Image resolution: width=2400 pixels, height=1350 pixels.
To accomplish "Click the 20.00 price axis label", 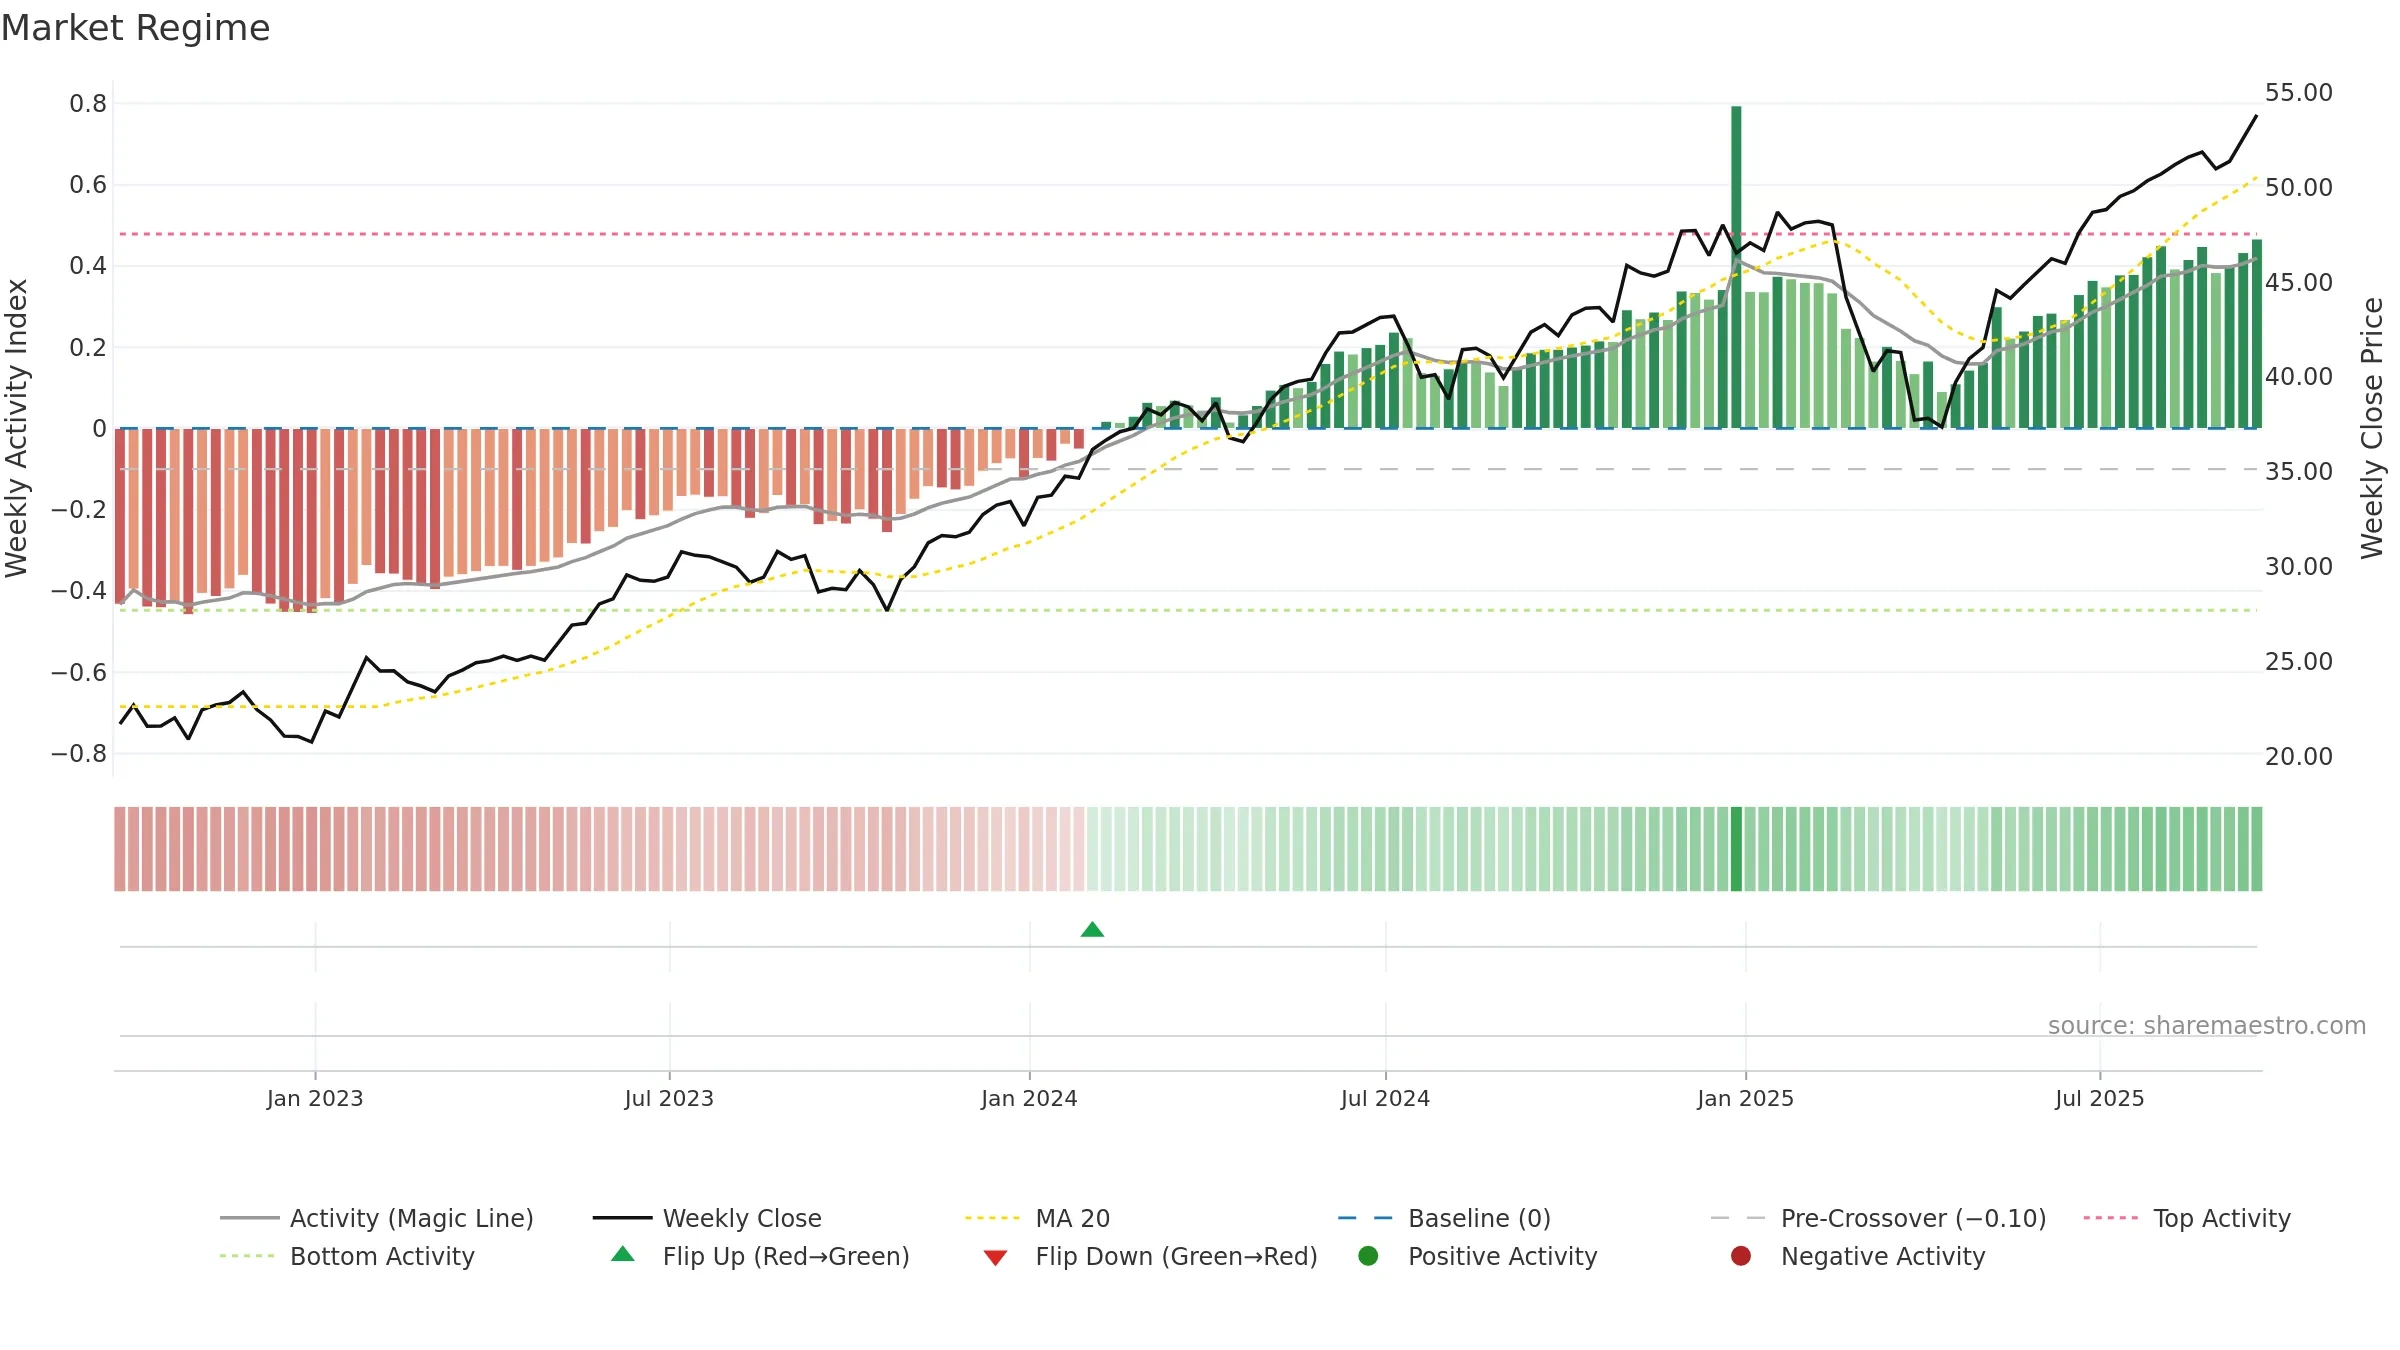I will [2298, 757].
